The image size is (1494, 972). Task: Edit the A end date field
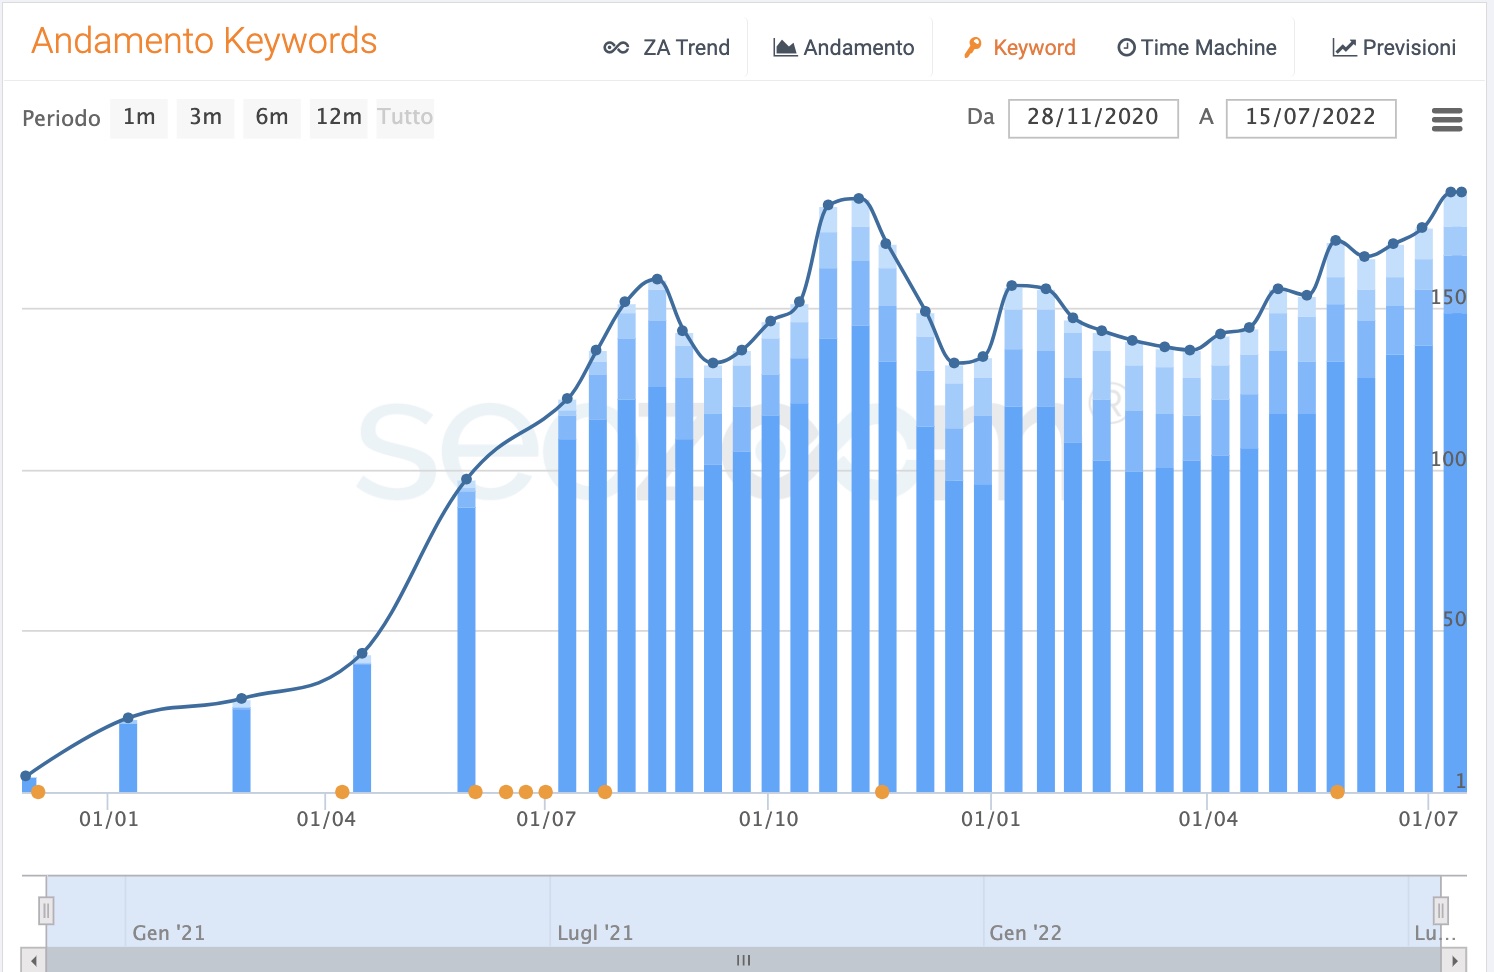[x=1311, y=118]
